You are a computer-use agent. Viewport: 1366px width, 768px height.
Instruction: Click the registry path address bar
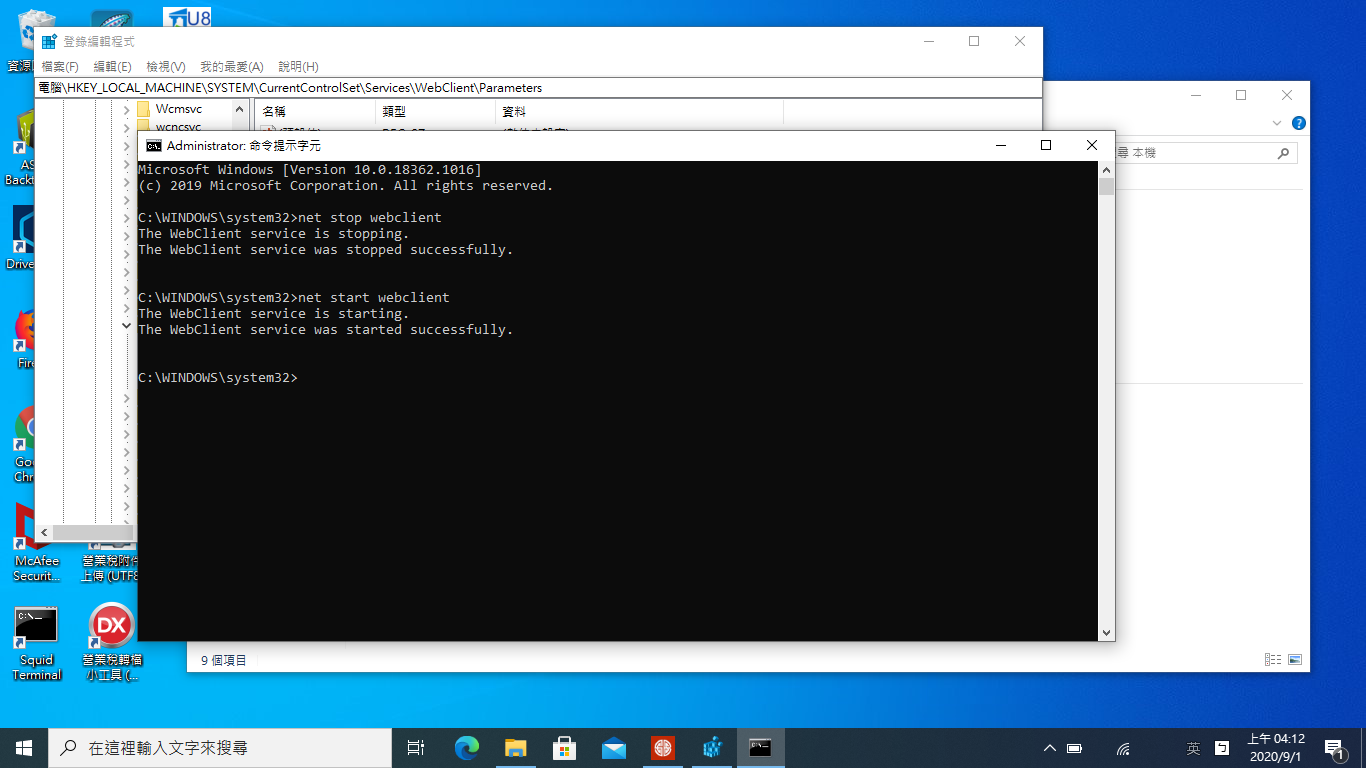(537, 88)
